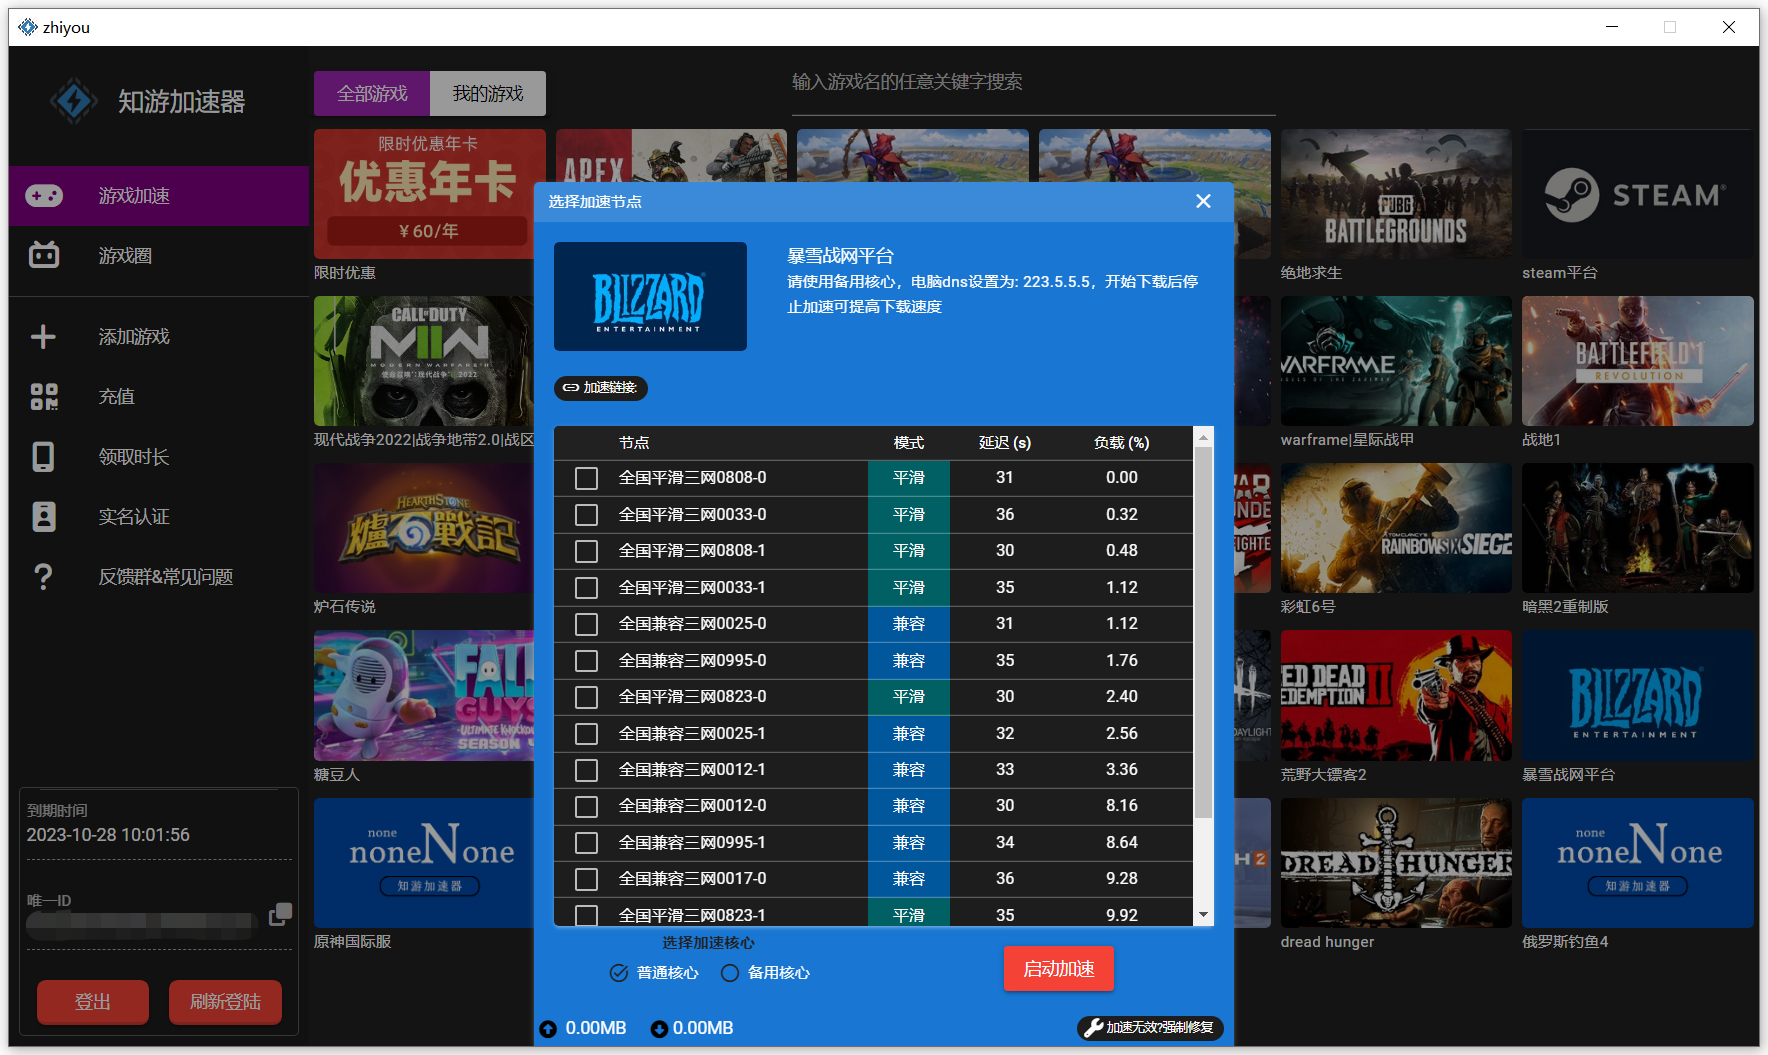Check node 全国平滑三网0823-0

point(586,697)
